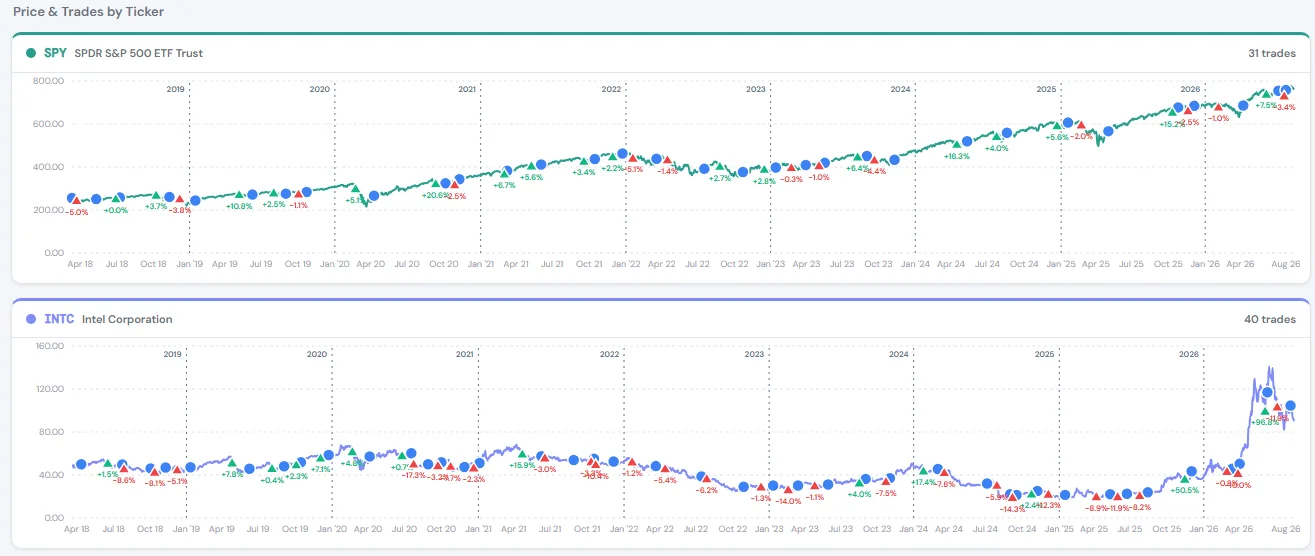The height and width of the screenshot is (556, 1315).
Task: Select the -5.0% red triangle on SPY chart
Action: click(x=77, y=201)
